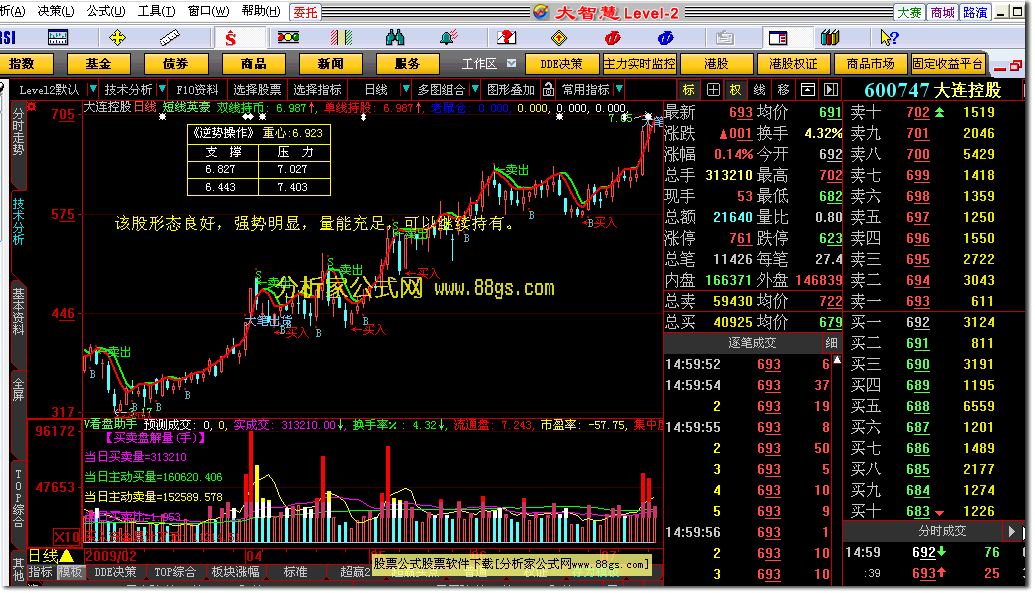The width and height of the screenshot is (1035, 593).
Task: Click the red S dollar icon
Action: (230, 38)
